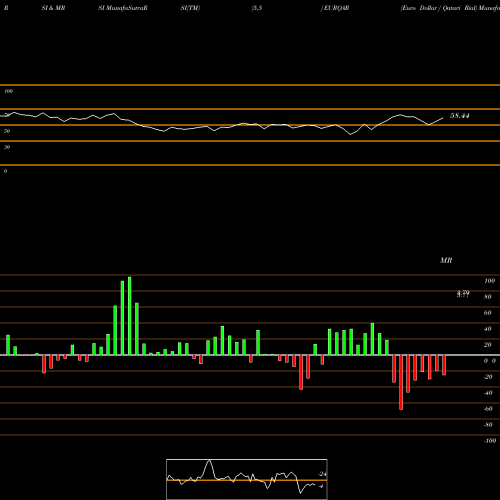Click the -80 label on MR axis
The height and width of the screenshot is (500, 500).
pyautogui.click(x=488, y=425)
